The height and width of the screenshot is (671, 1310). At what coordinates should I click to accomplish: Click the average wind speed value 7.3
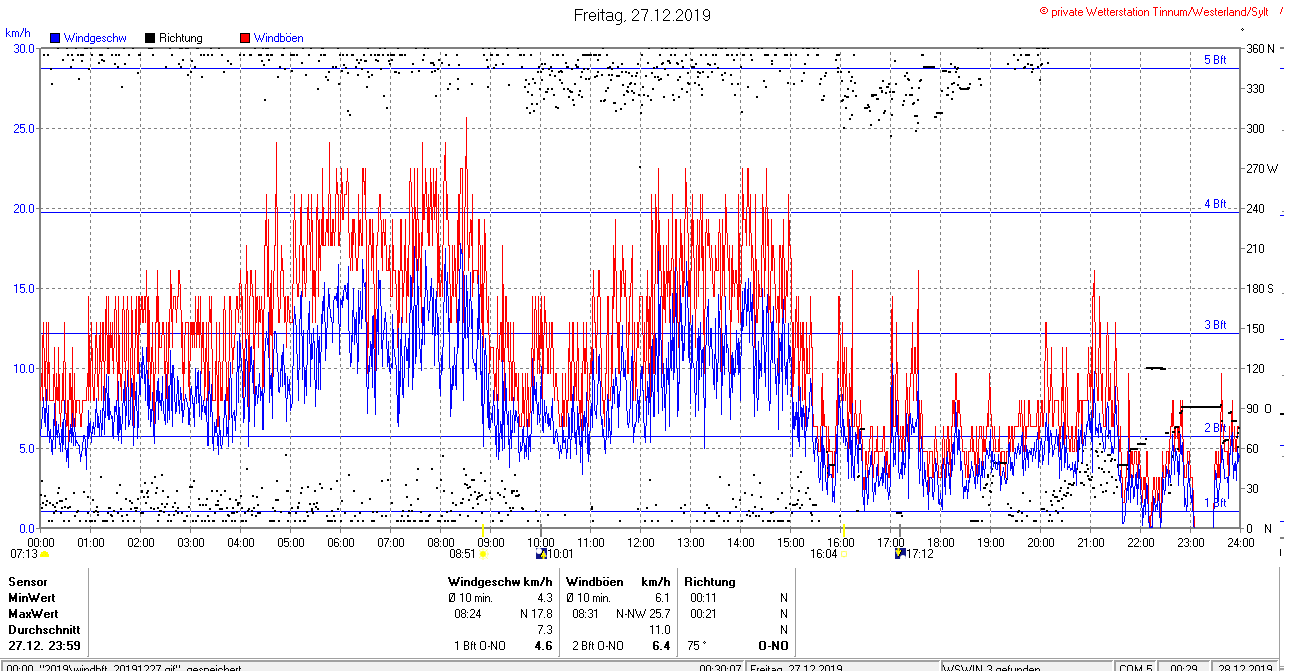(545, 630)
